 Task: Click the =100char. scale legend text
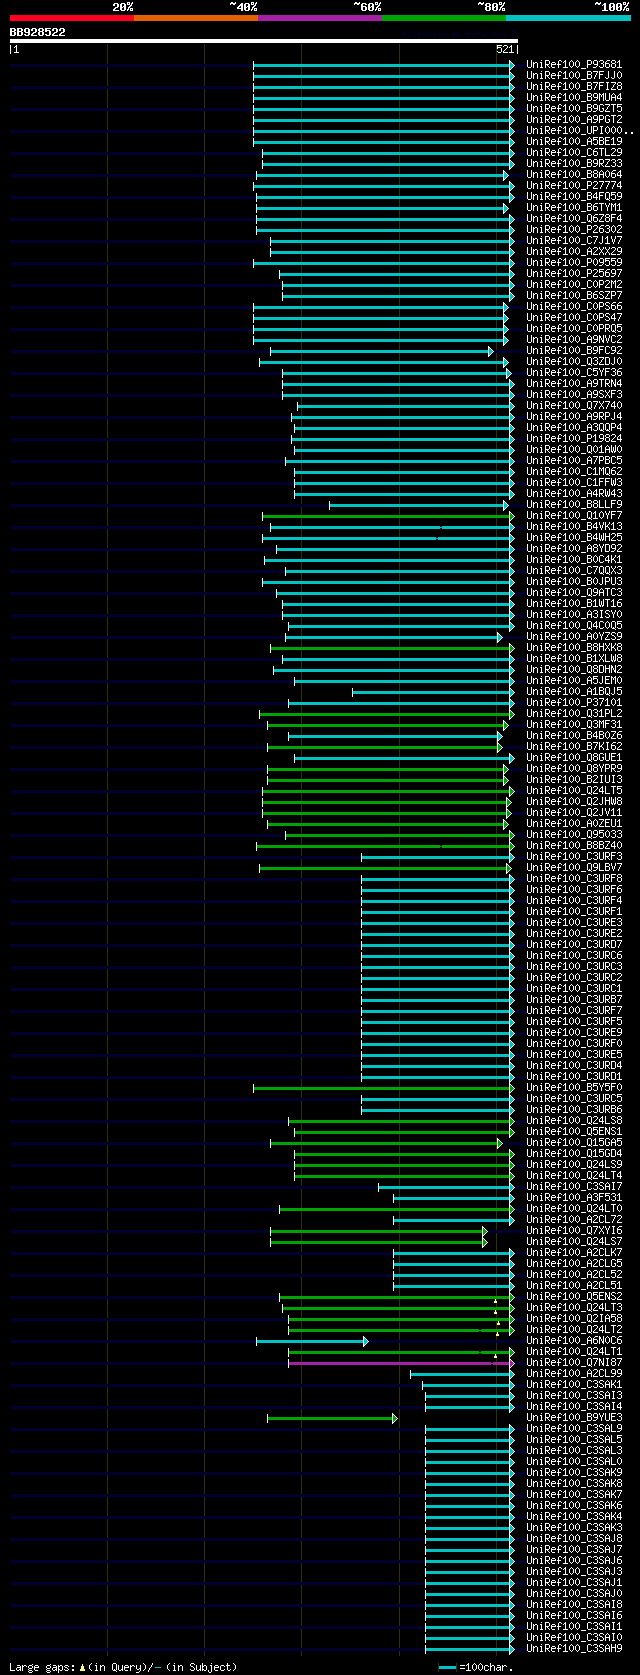(486, 1667)
